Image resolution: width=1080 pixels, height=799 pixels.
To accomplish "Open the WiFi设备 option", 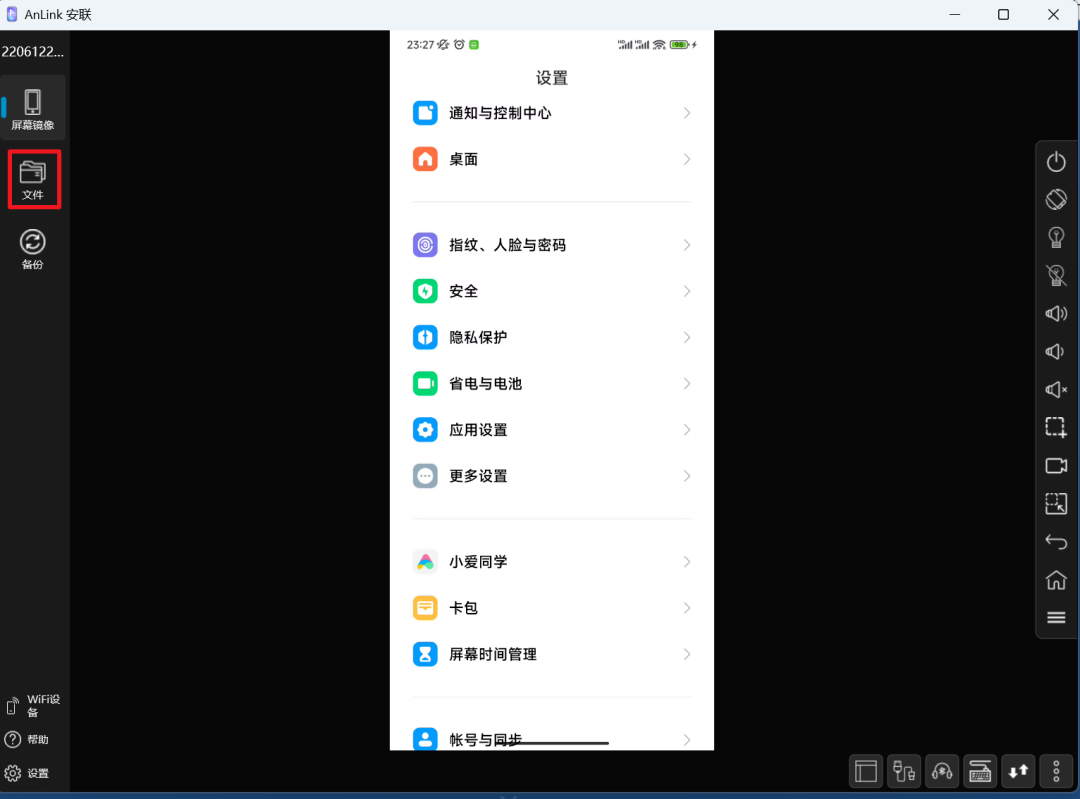I will (33, 705).
